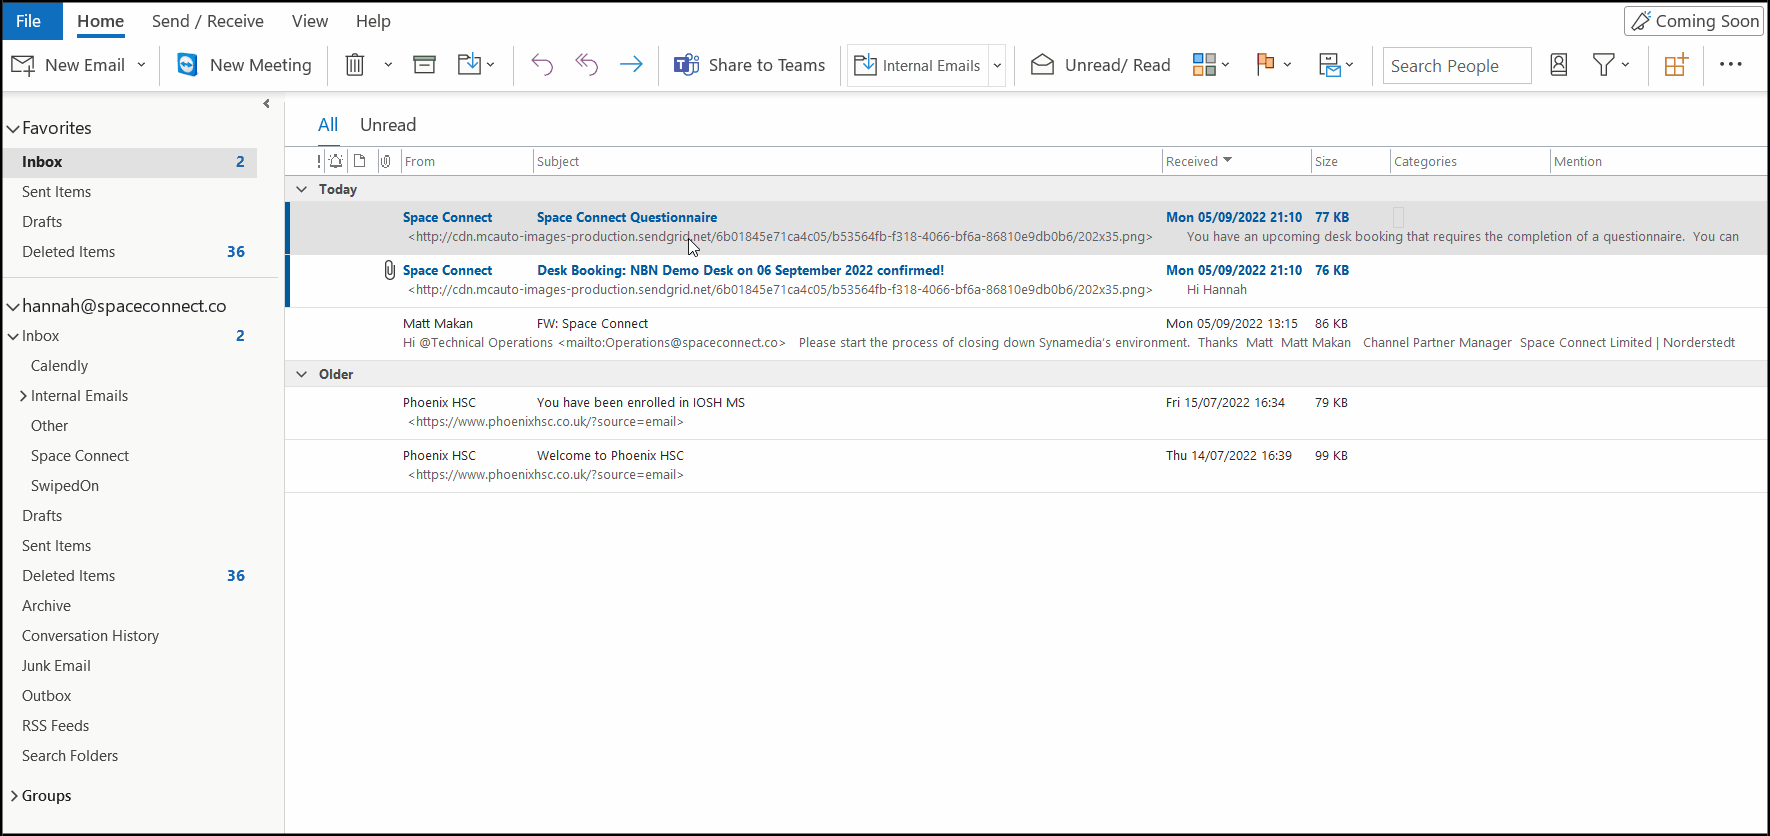The height and width of the screenshot is (836, 1770).
Task: Collapse the hannah@spaceconnect.co account
Action: pyautogui.click(x=13, y=307)
